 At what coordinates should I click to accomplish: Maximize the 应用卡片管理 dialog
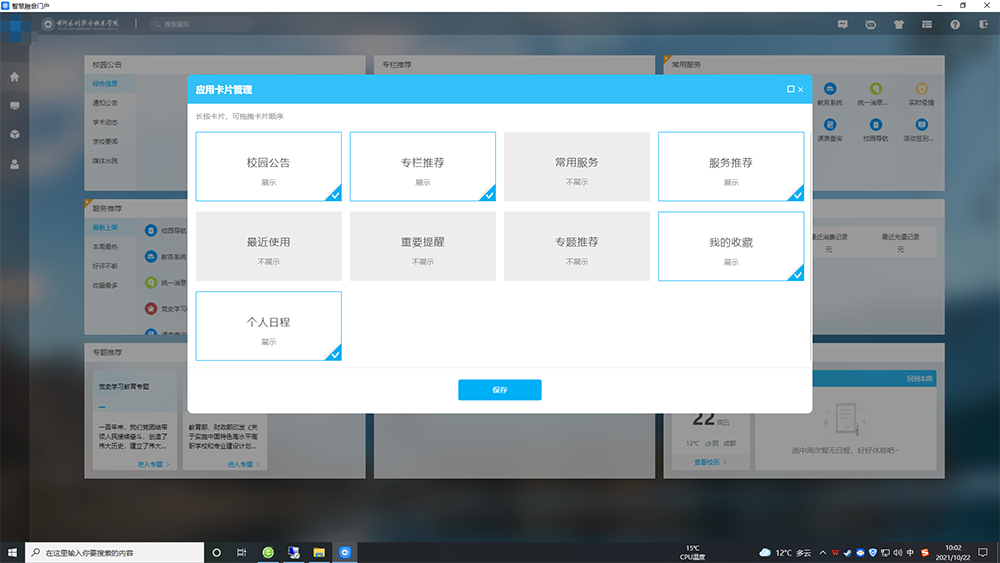tap(790, 89)
